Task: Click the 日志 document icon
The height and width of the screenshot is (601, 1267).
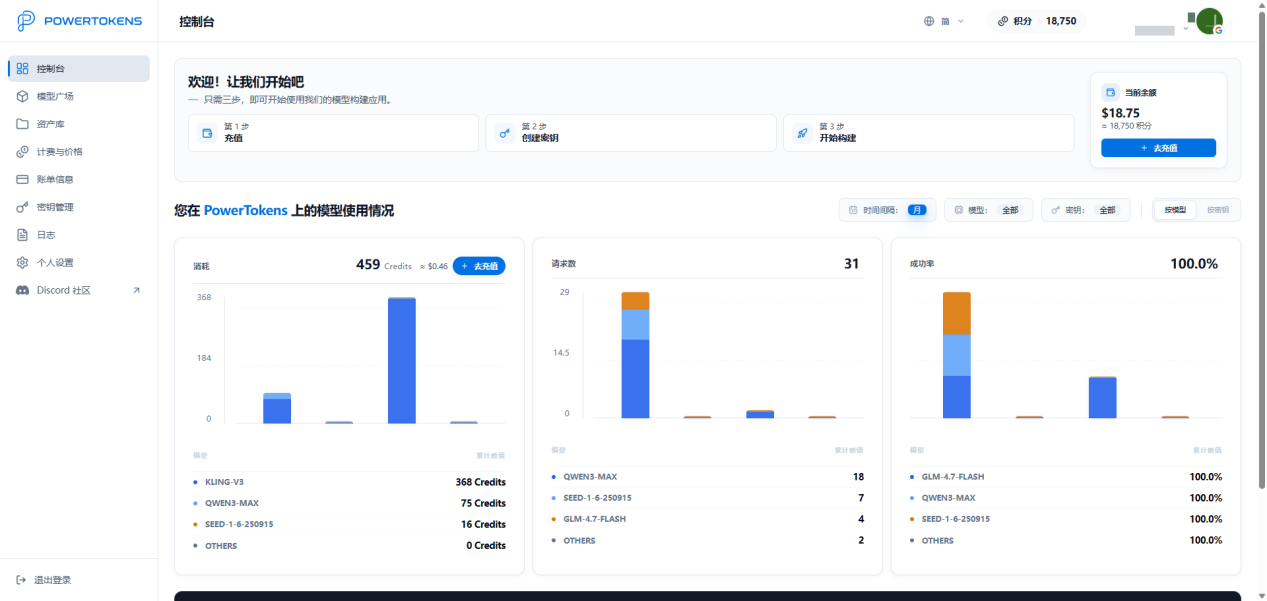Action: (22, 235)
